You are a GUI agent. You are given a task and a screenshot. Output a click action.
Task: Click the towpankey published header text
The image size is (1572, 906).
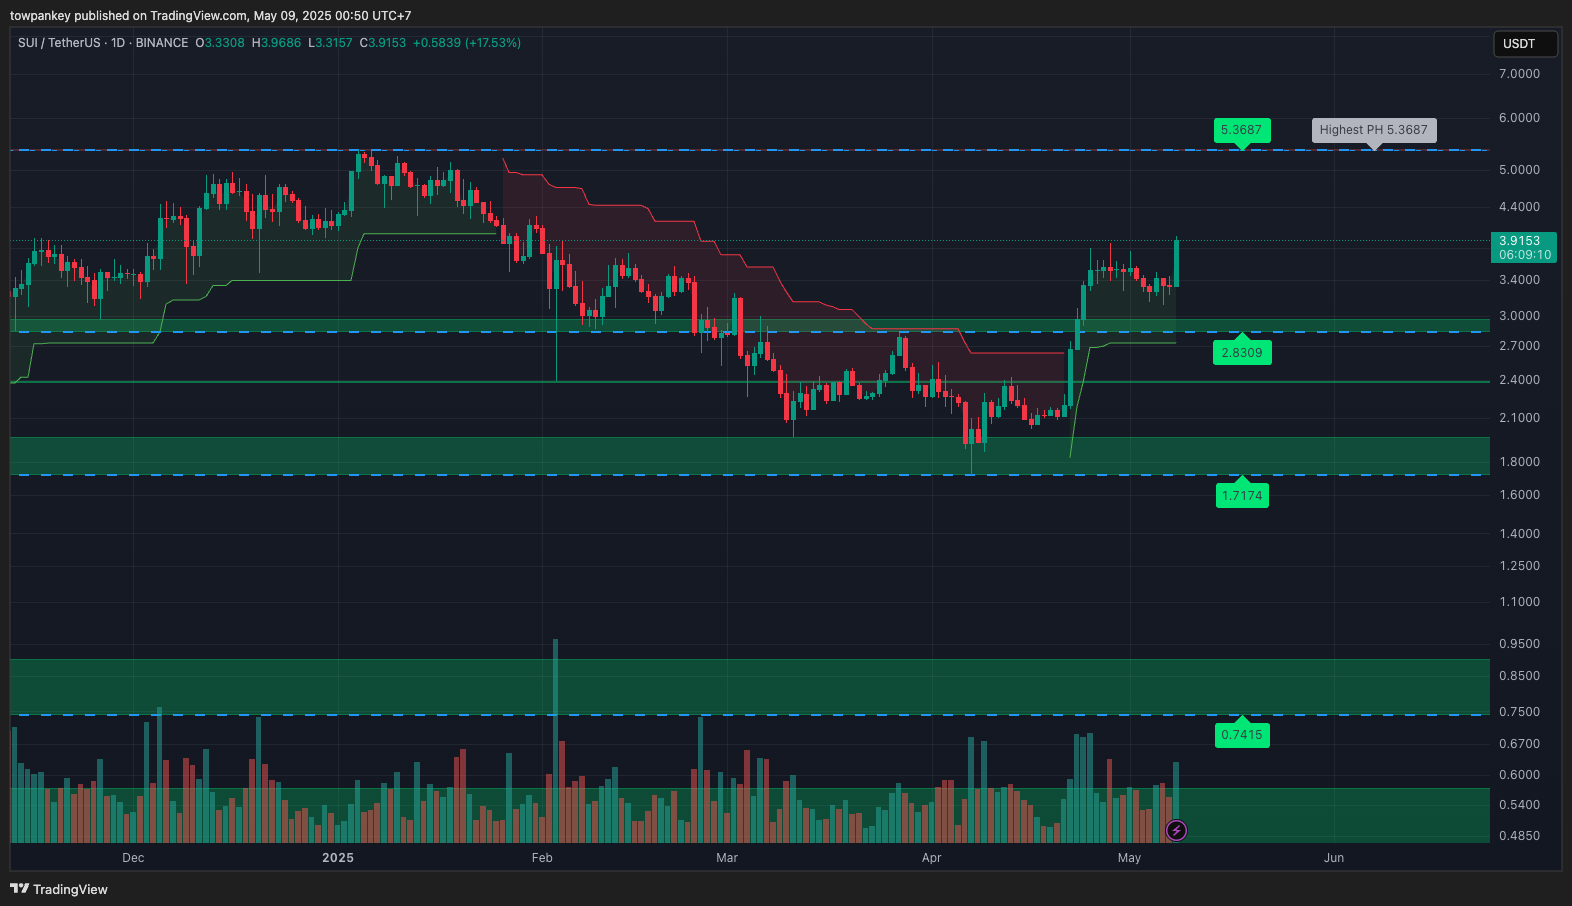pos(210,16)
